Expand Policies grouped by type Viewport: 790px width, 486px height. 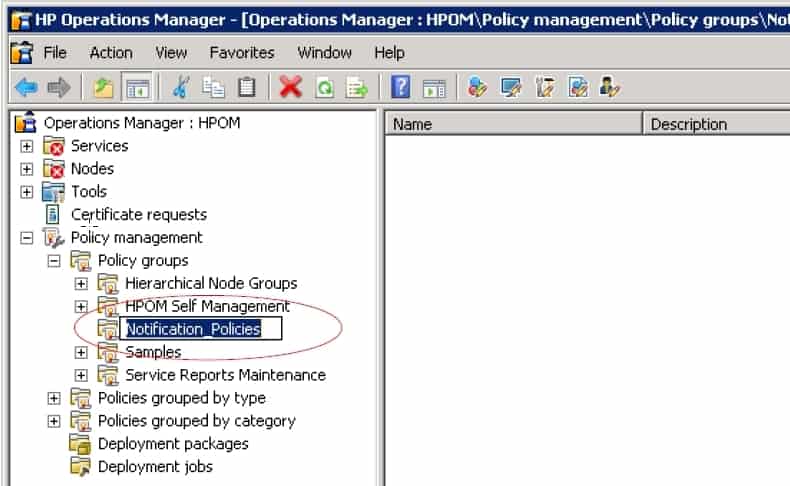pyautogui.click(x=53, y=398)
